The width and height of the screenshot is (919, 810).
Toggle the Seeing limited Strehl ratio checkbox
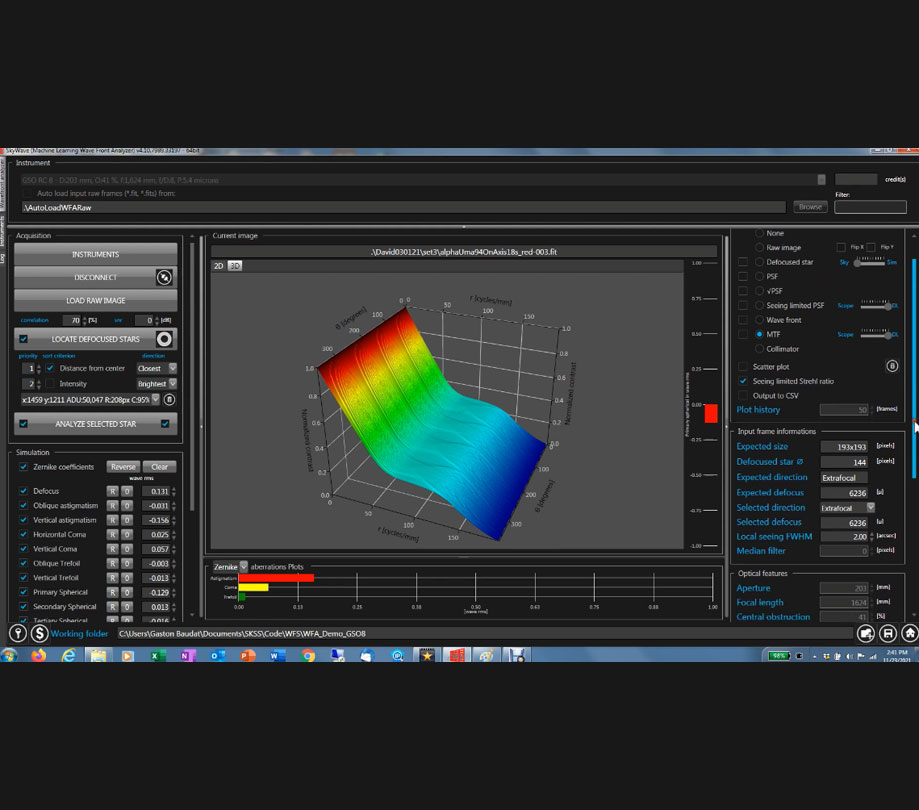click(742, 381)
